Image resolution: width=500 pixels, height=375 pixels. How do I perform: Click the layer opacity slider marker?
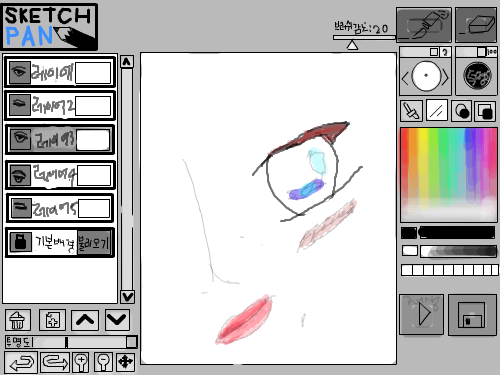(x=66, y=342)
